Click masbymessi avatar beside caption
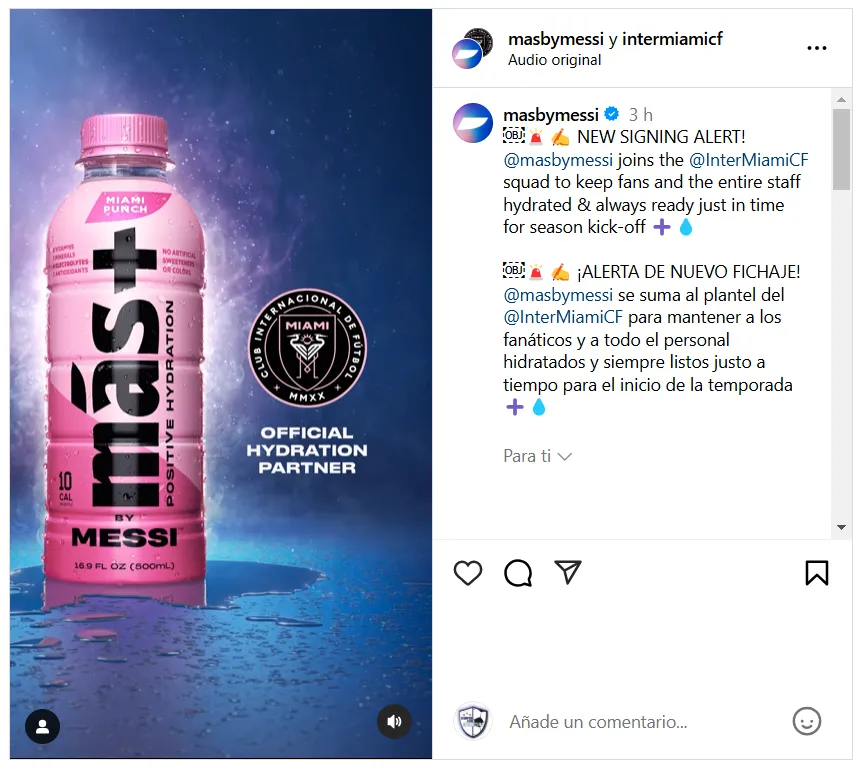This screenshot has width=862, height=769. [473, 123]
